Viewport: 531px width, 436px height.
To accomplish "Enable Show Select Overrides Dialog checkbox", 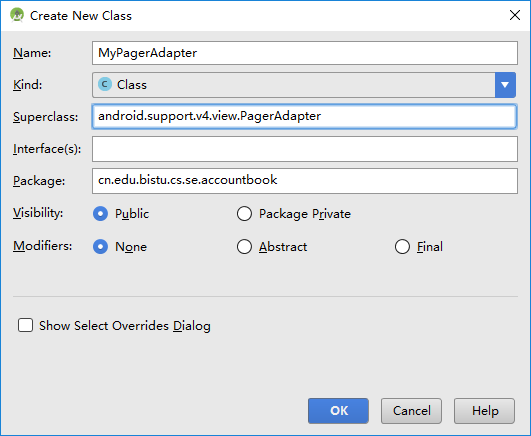I will coord(25,325).
